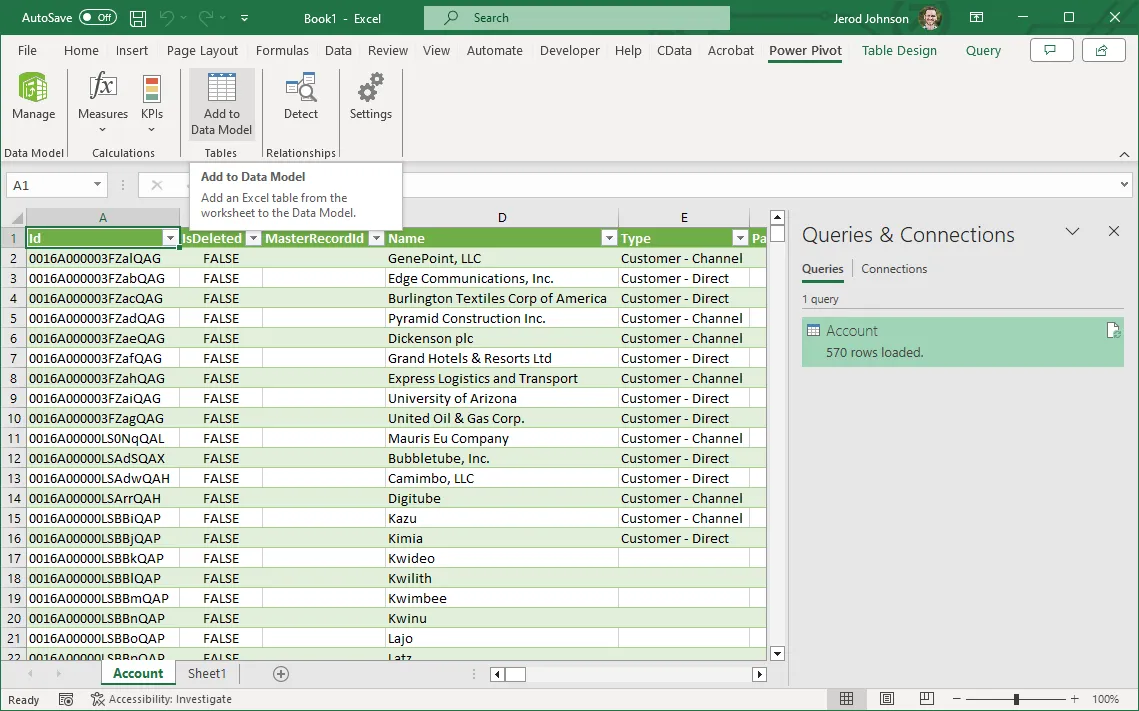Add a new sheet with plus button
This screenshot has height=711, width=1139.
click(281, 674)
